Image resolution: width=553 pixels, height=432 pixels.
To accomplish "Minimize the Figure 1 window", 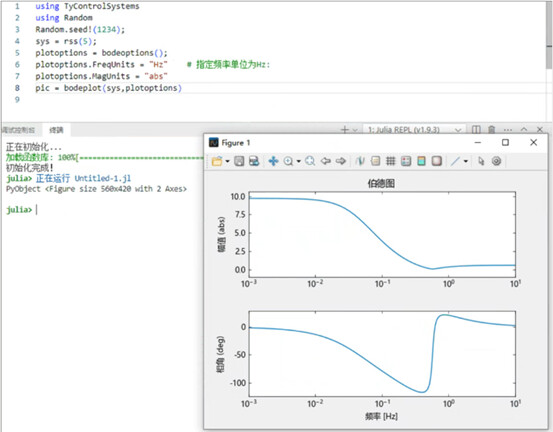I will 478,142.
